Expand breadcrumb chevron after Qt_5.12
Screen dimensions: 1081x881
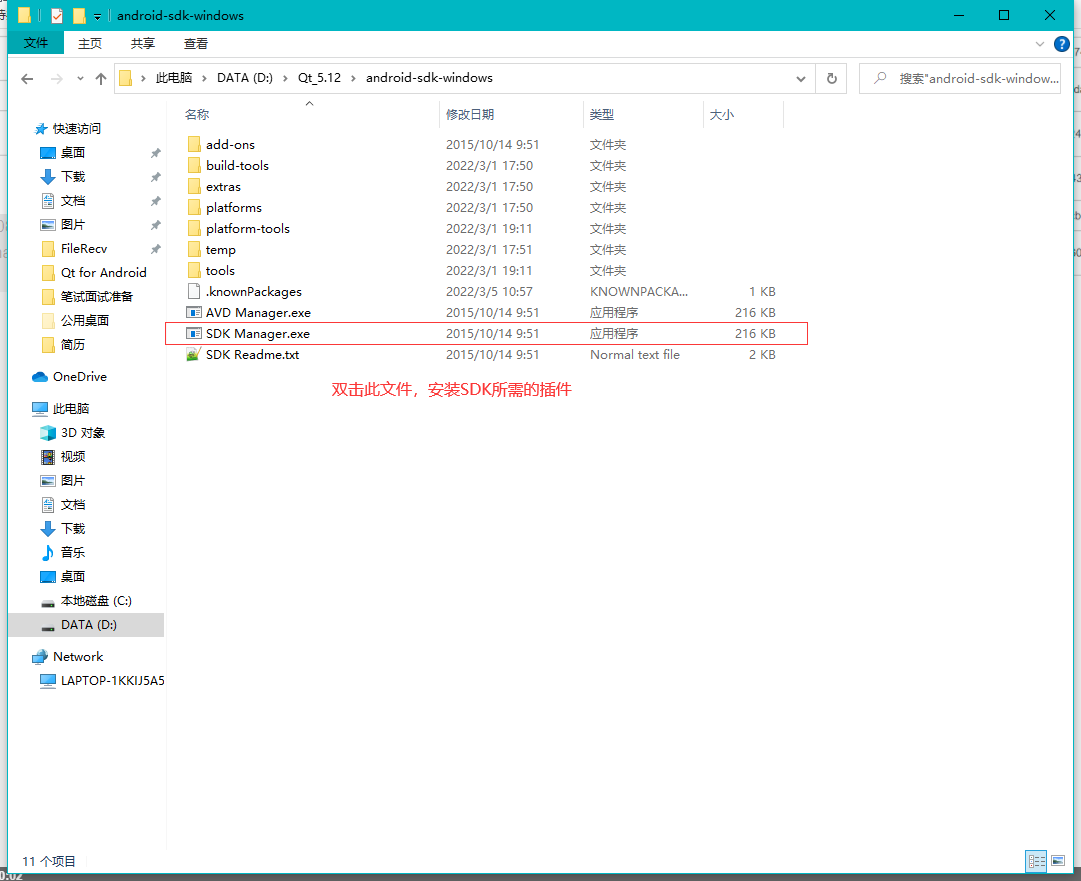(x=354, y=79)
